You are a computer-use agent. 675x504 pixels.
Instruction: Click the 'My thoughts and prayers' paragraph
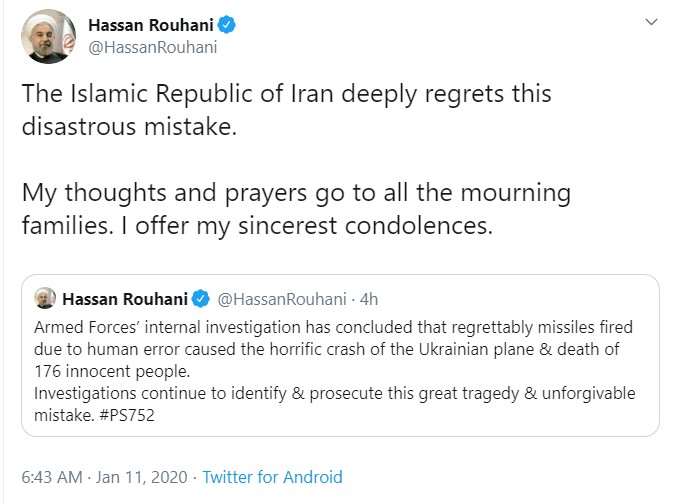[296, 209]
